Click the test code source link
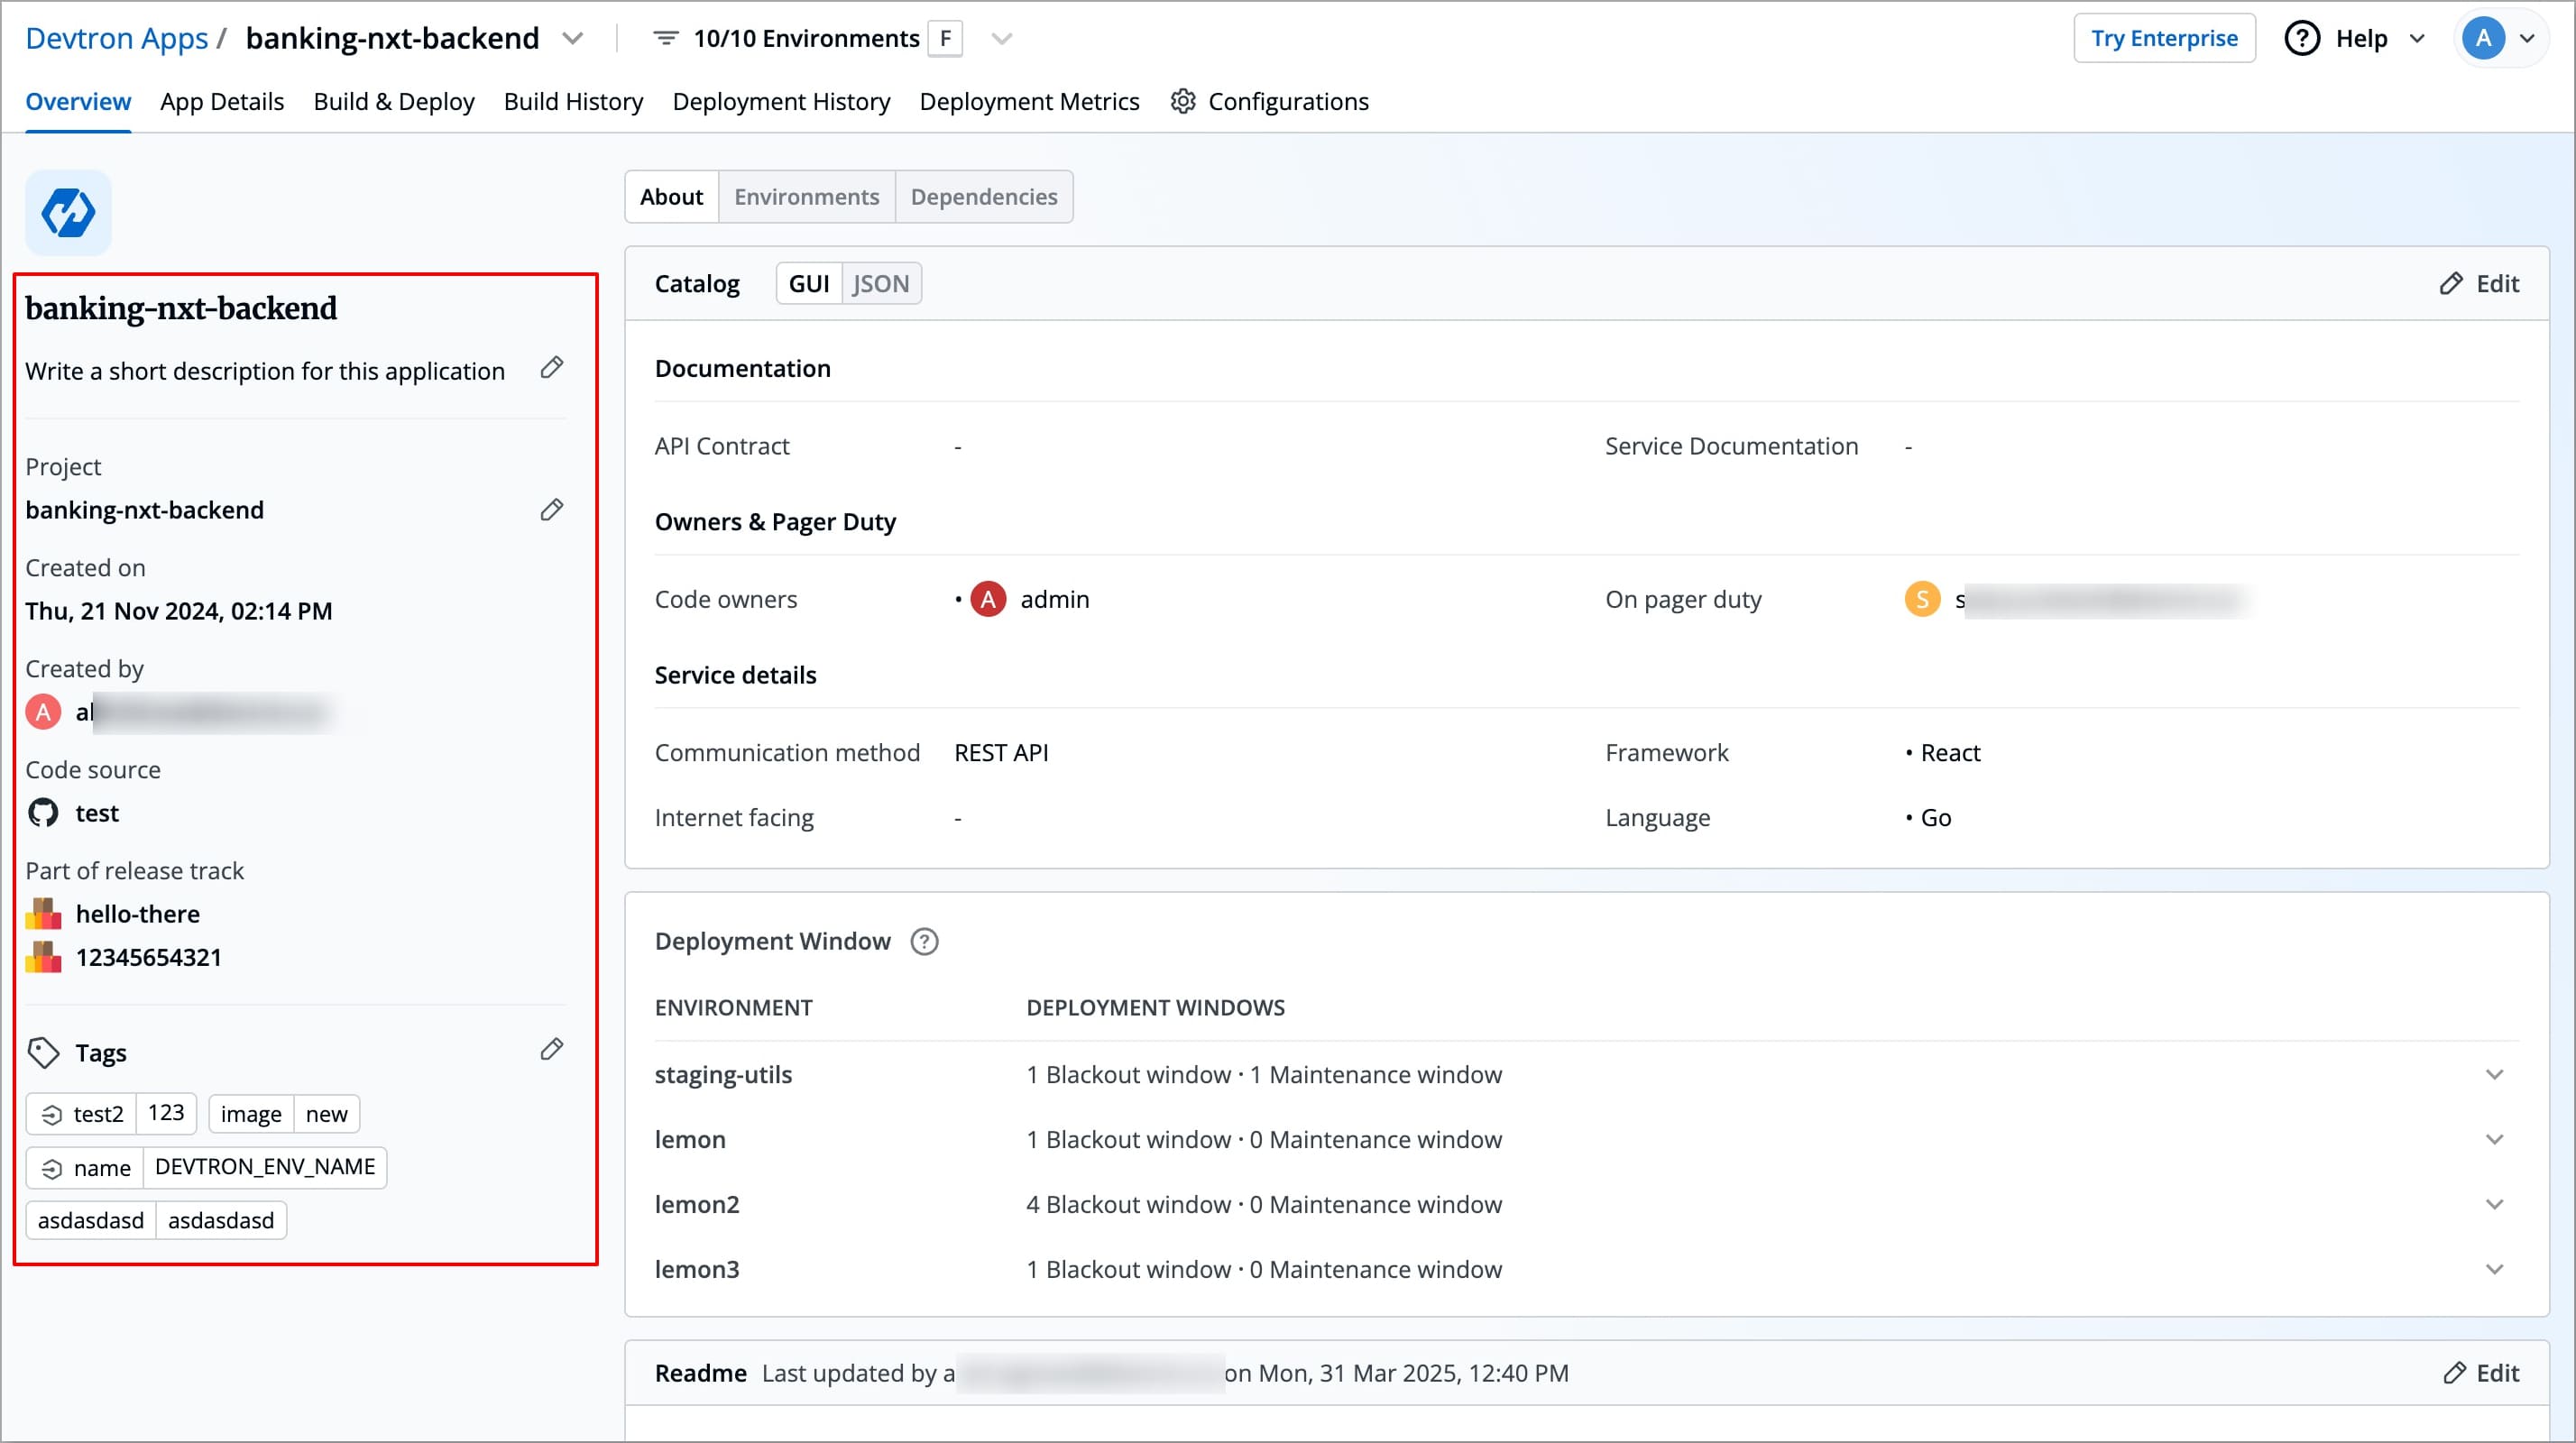 click(x=97, y=813)
